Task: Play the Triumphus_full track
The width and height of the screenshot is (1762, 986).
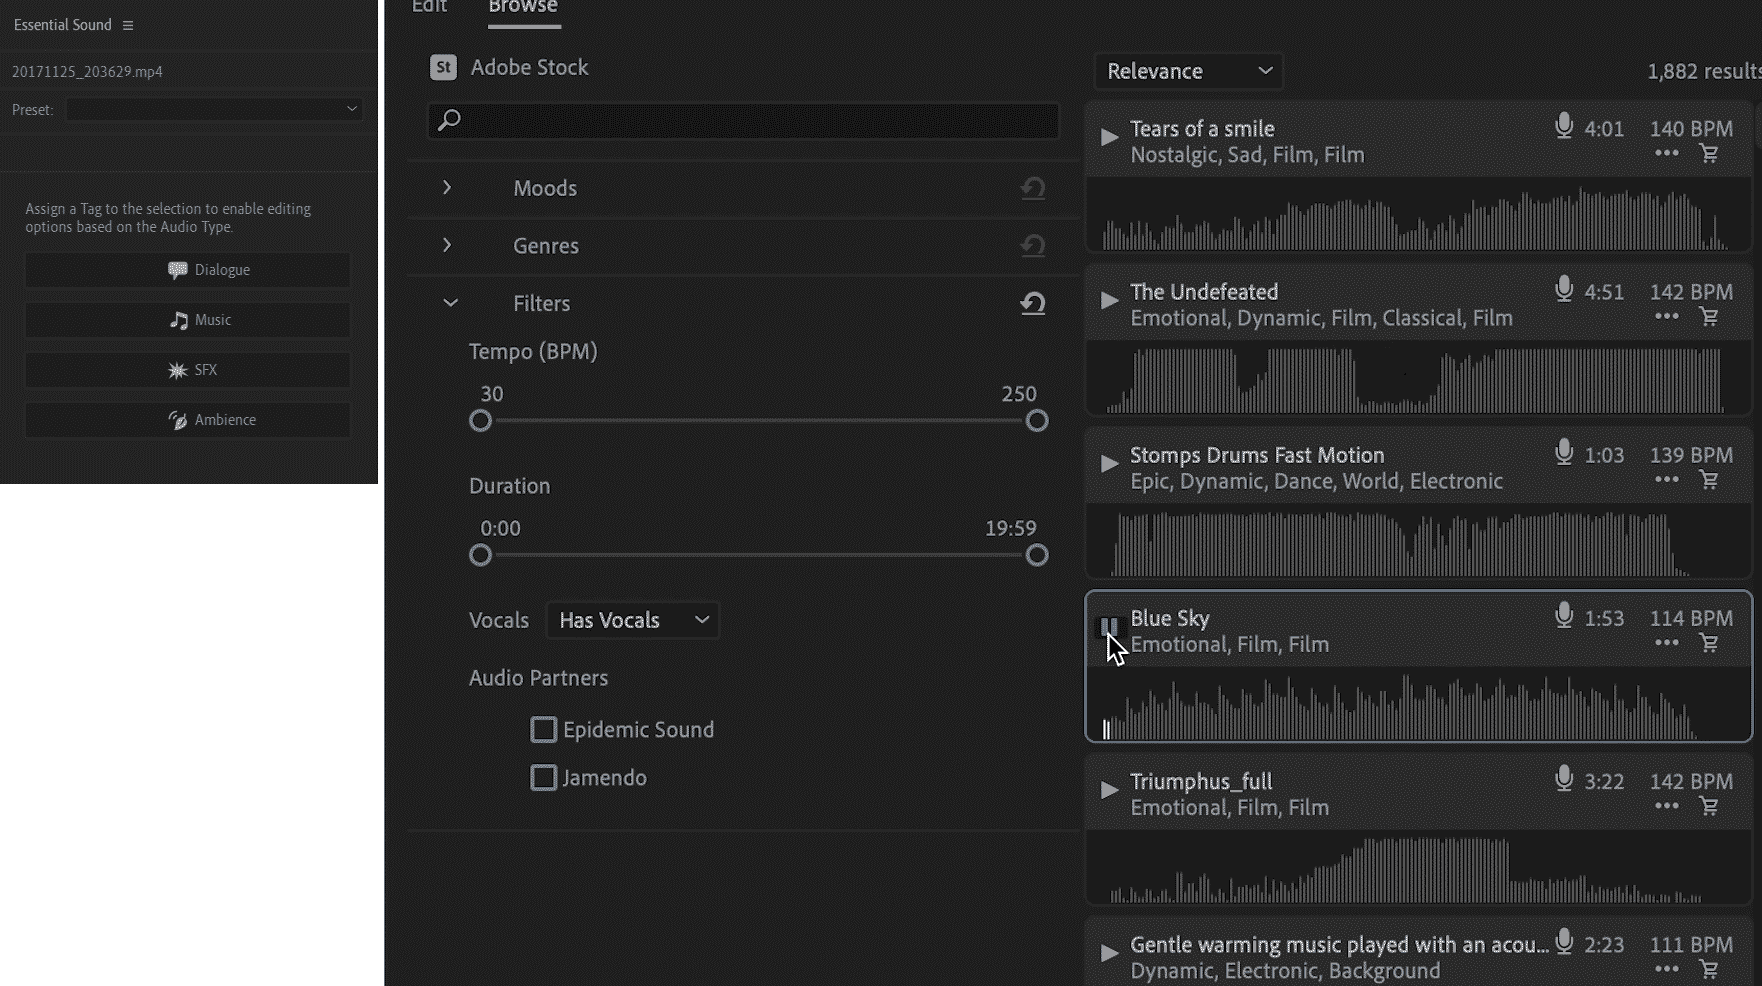Action: (x=1109, y=790)
